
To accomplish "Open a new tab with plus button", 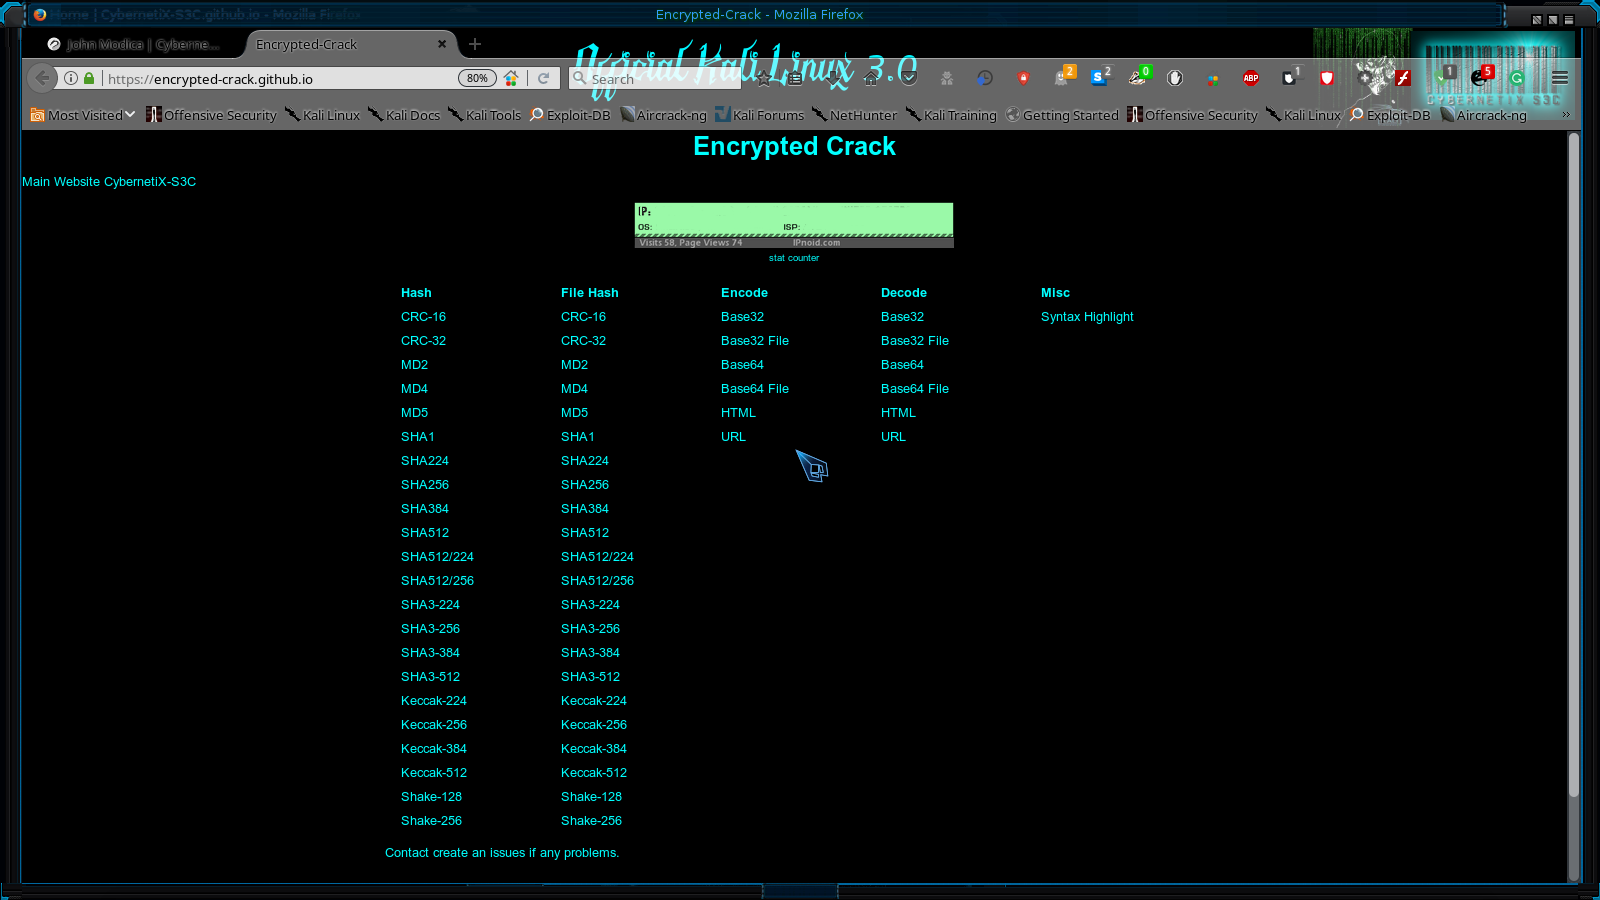I will pyautogui.click(x=475, y=44).
